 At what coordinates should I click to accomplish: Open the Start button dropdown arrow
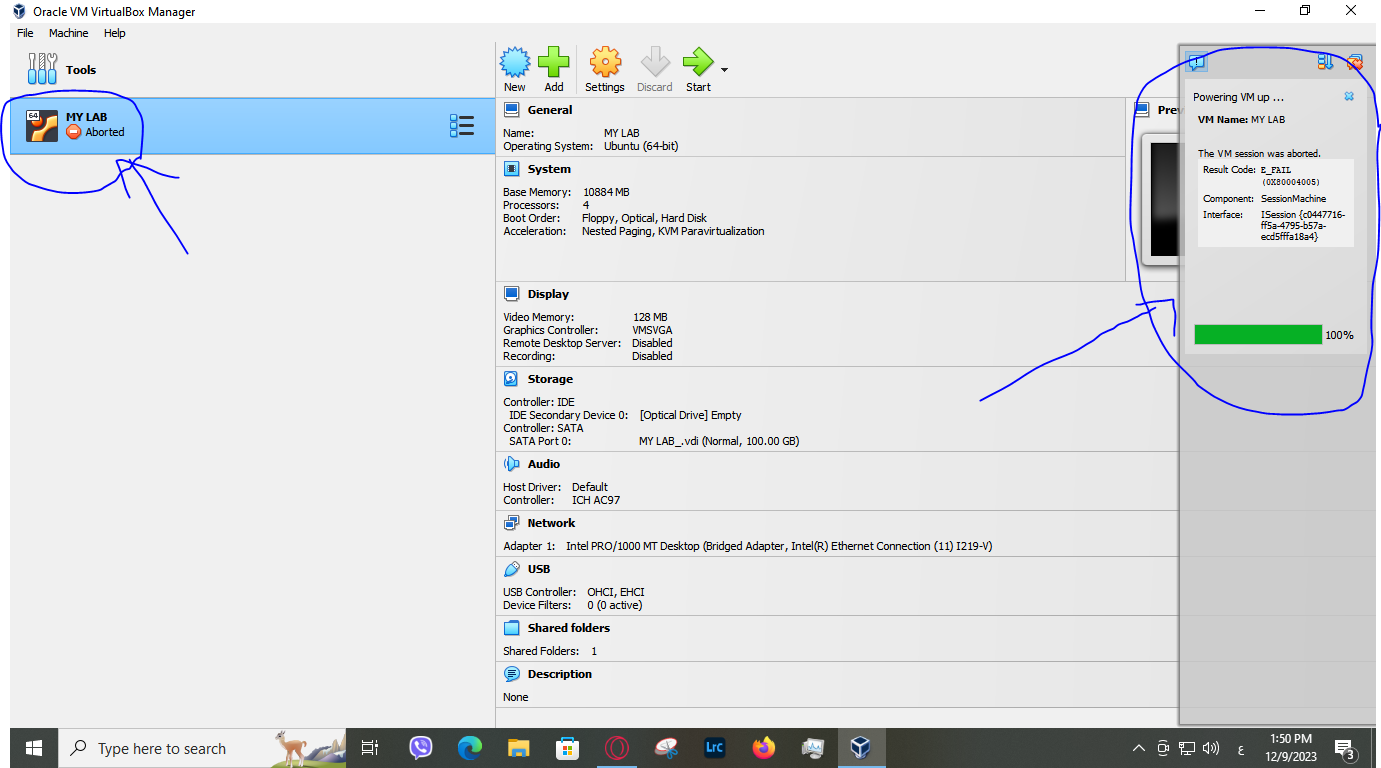tap(724, 70)
